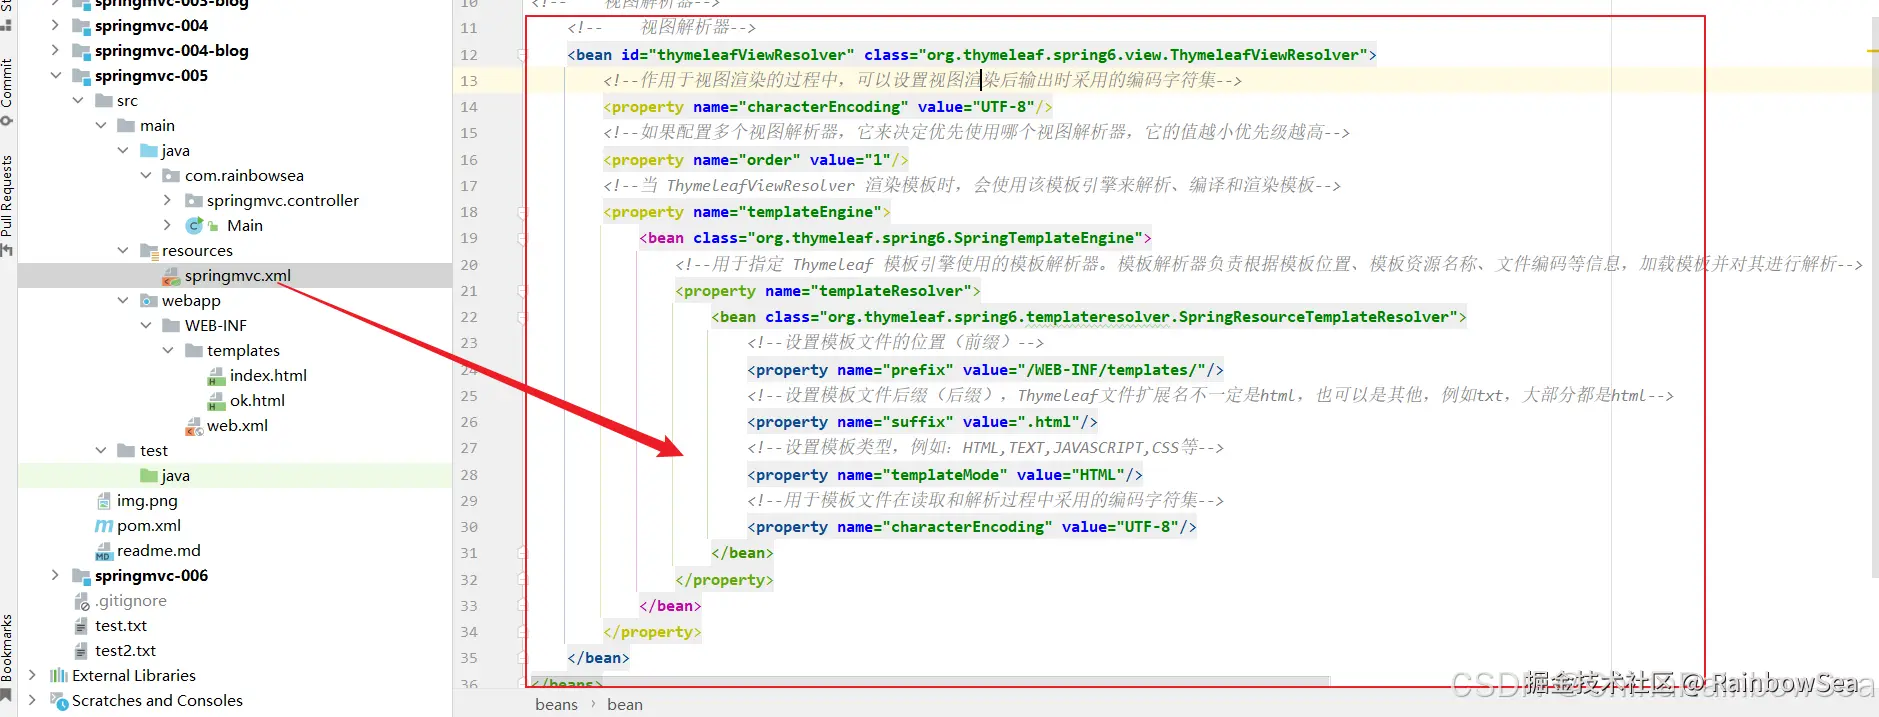This screenshot has width=1879, height=717.
Task: Click the Main class icon
Action: [x=196, y=226]
